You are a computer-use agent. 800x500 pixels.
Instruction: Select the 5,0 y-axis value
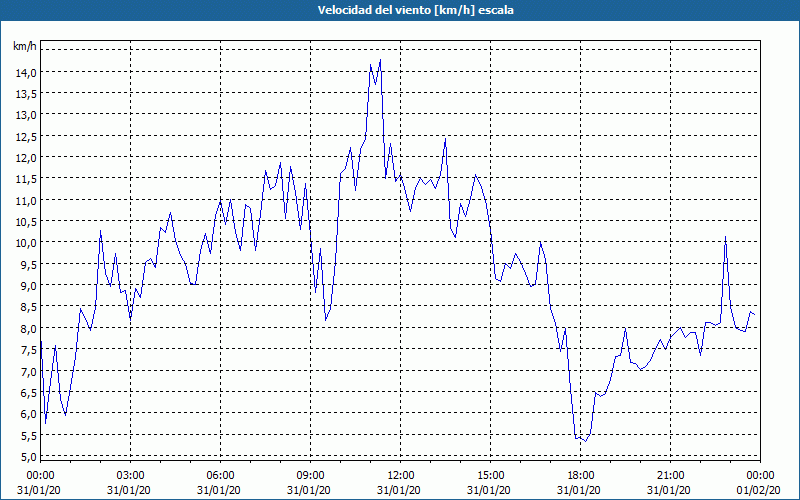pyautogui.click(x=28, y=457)
